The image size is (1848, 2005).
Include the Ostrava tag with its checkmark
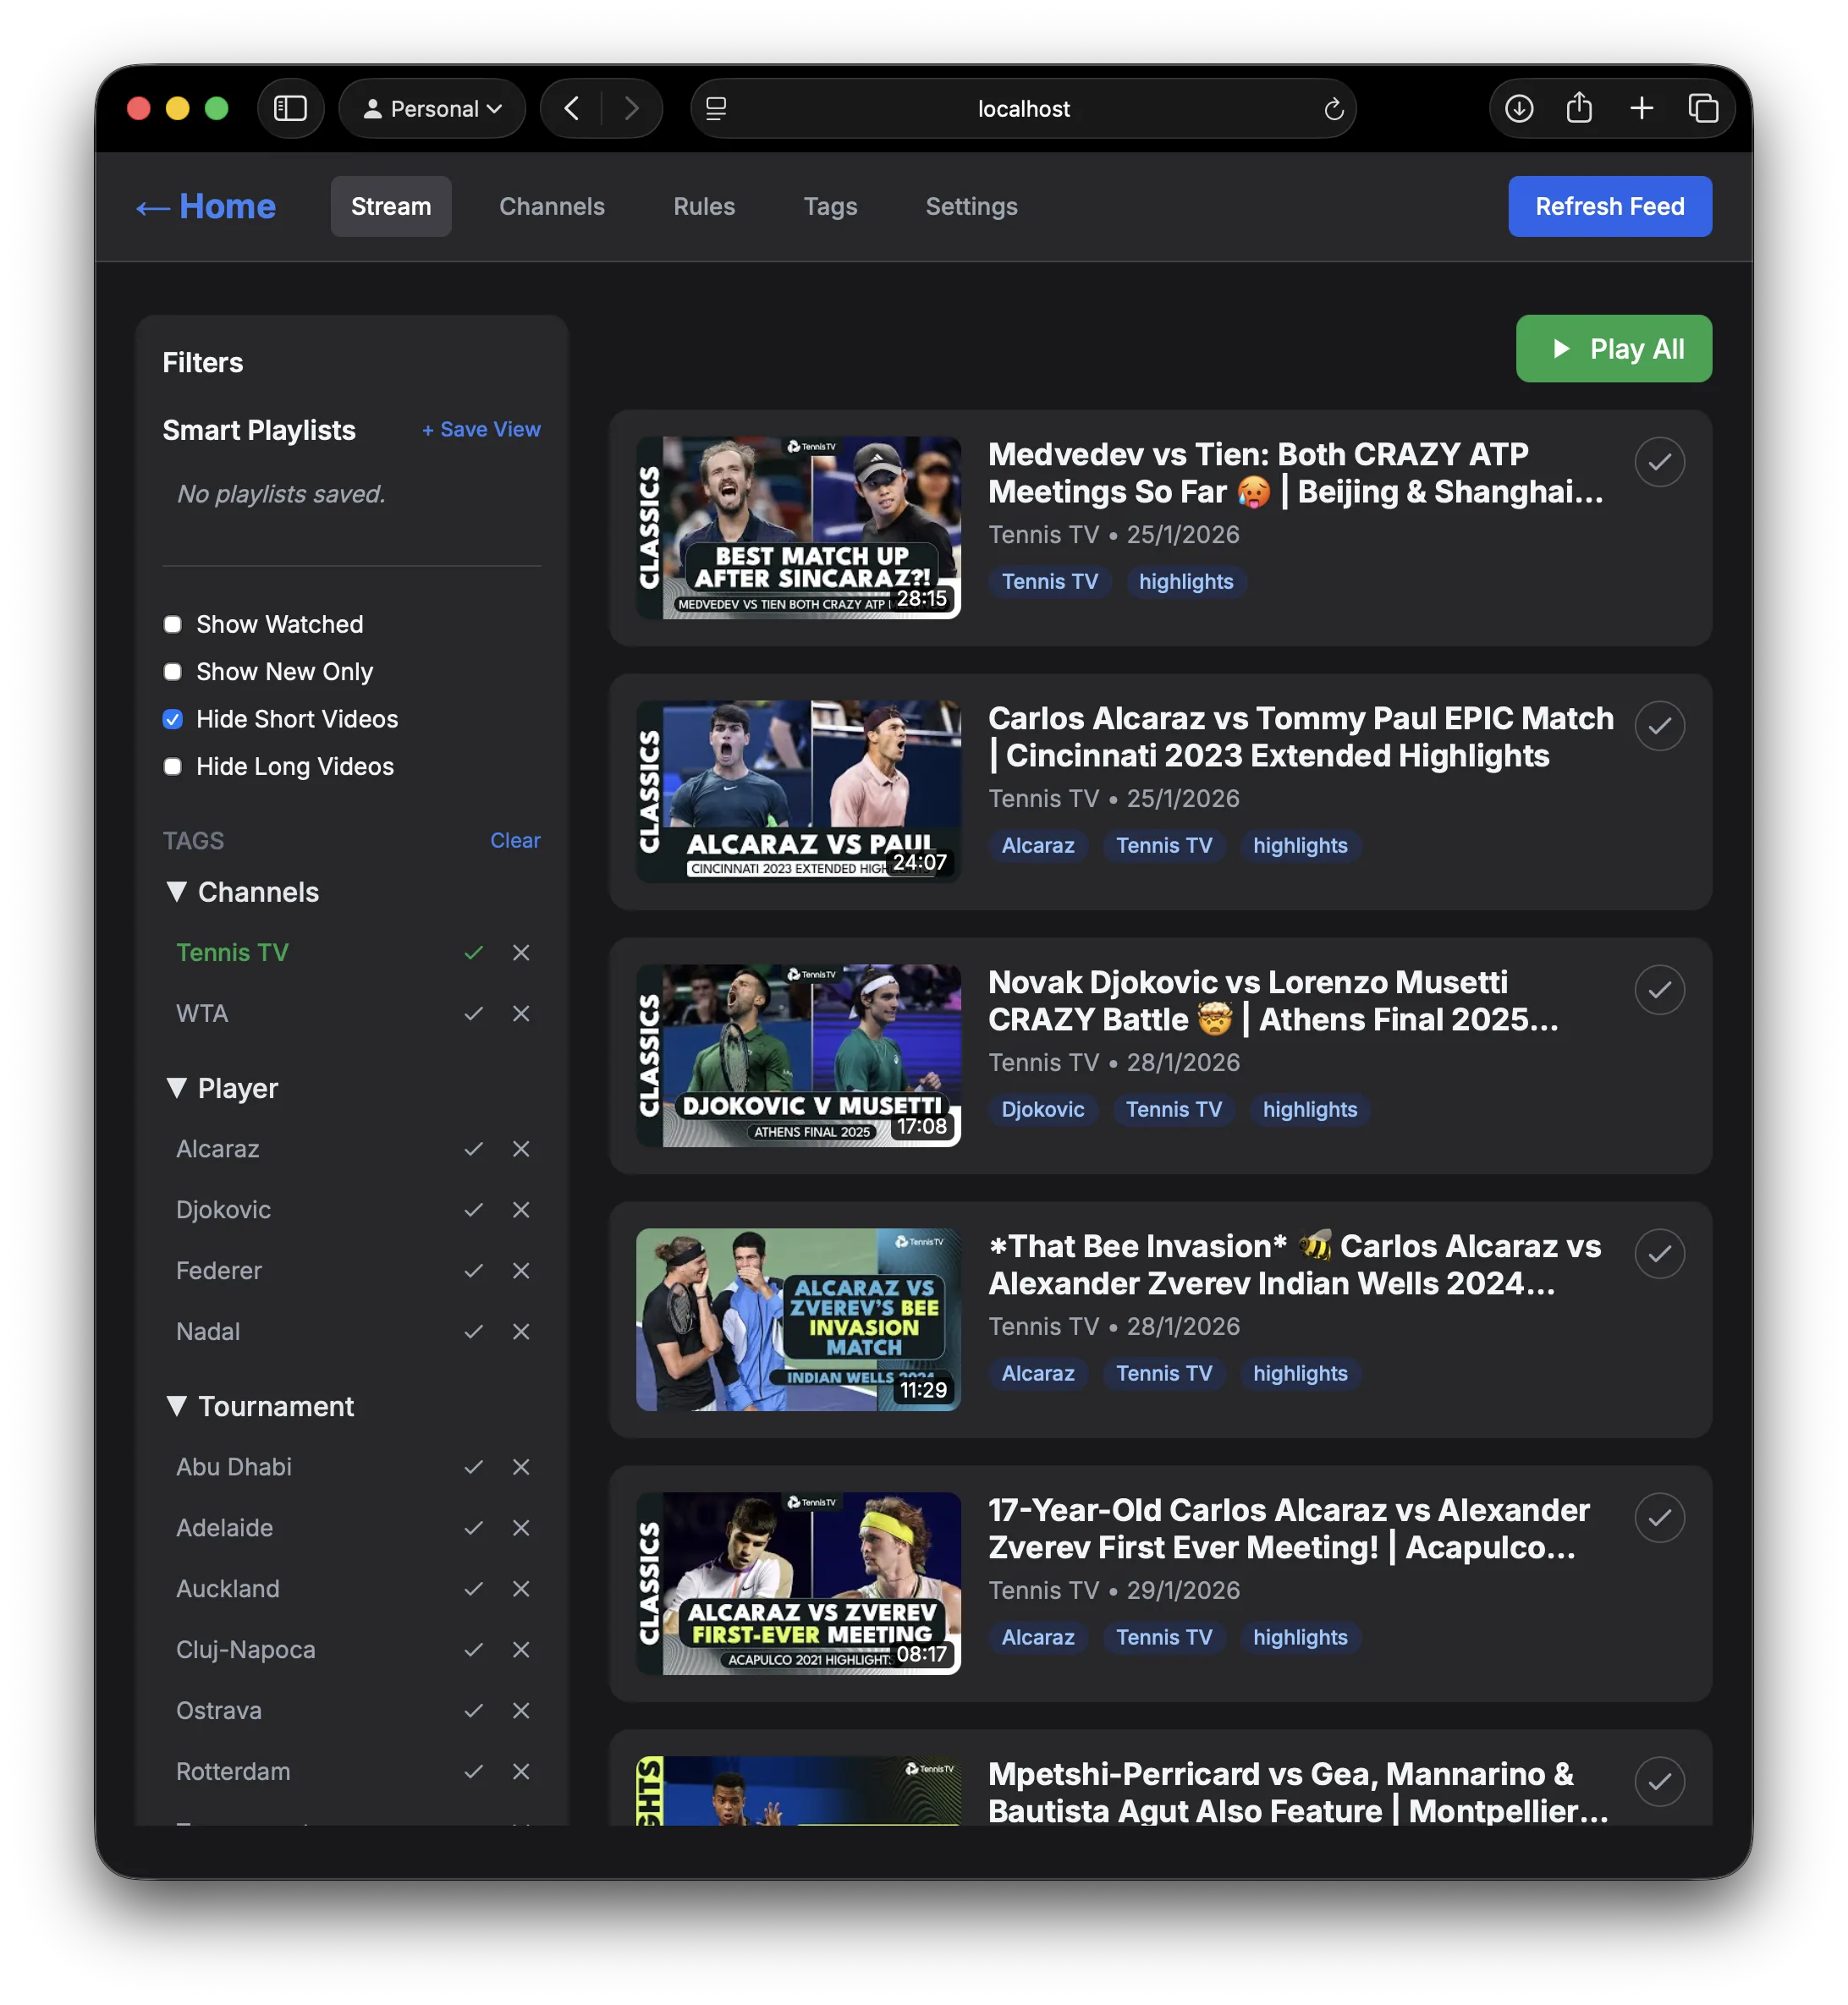474,1711
